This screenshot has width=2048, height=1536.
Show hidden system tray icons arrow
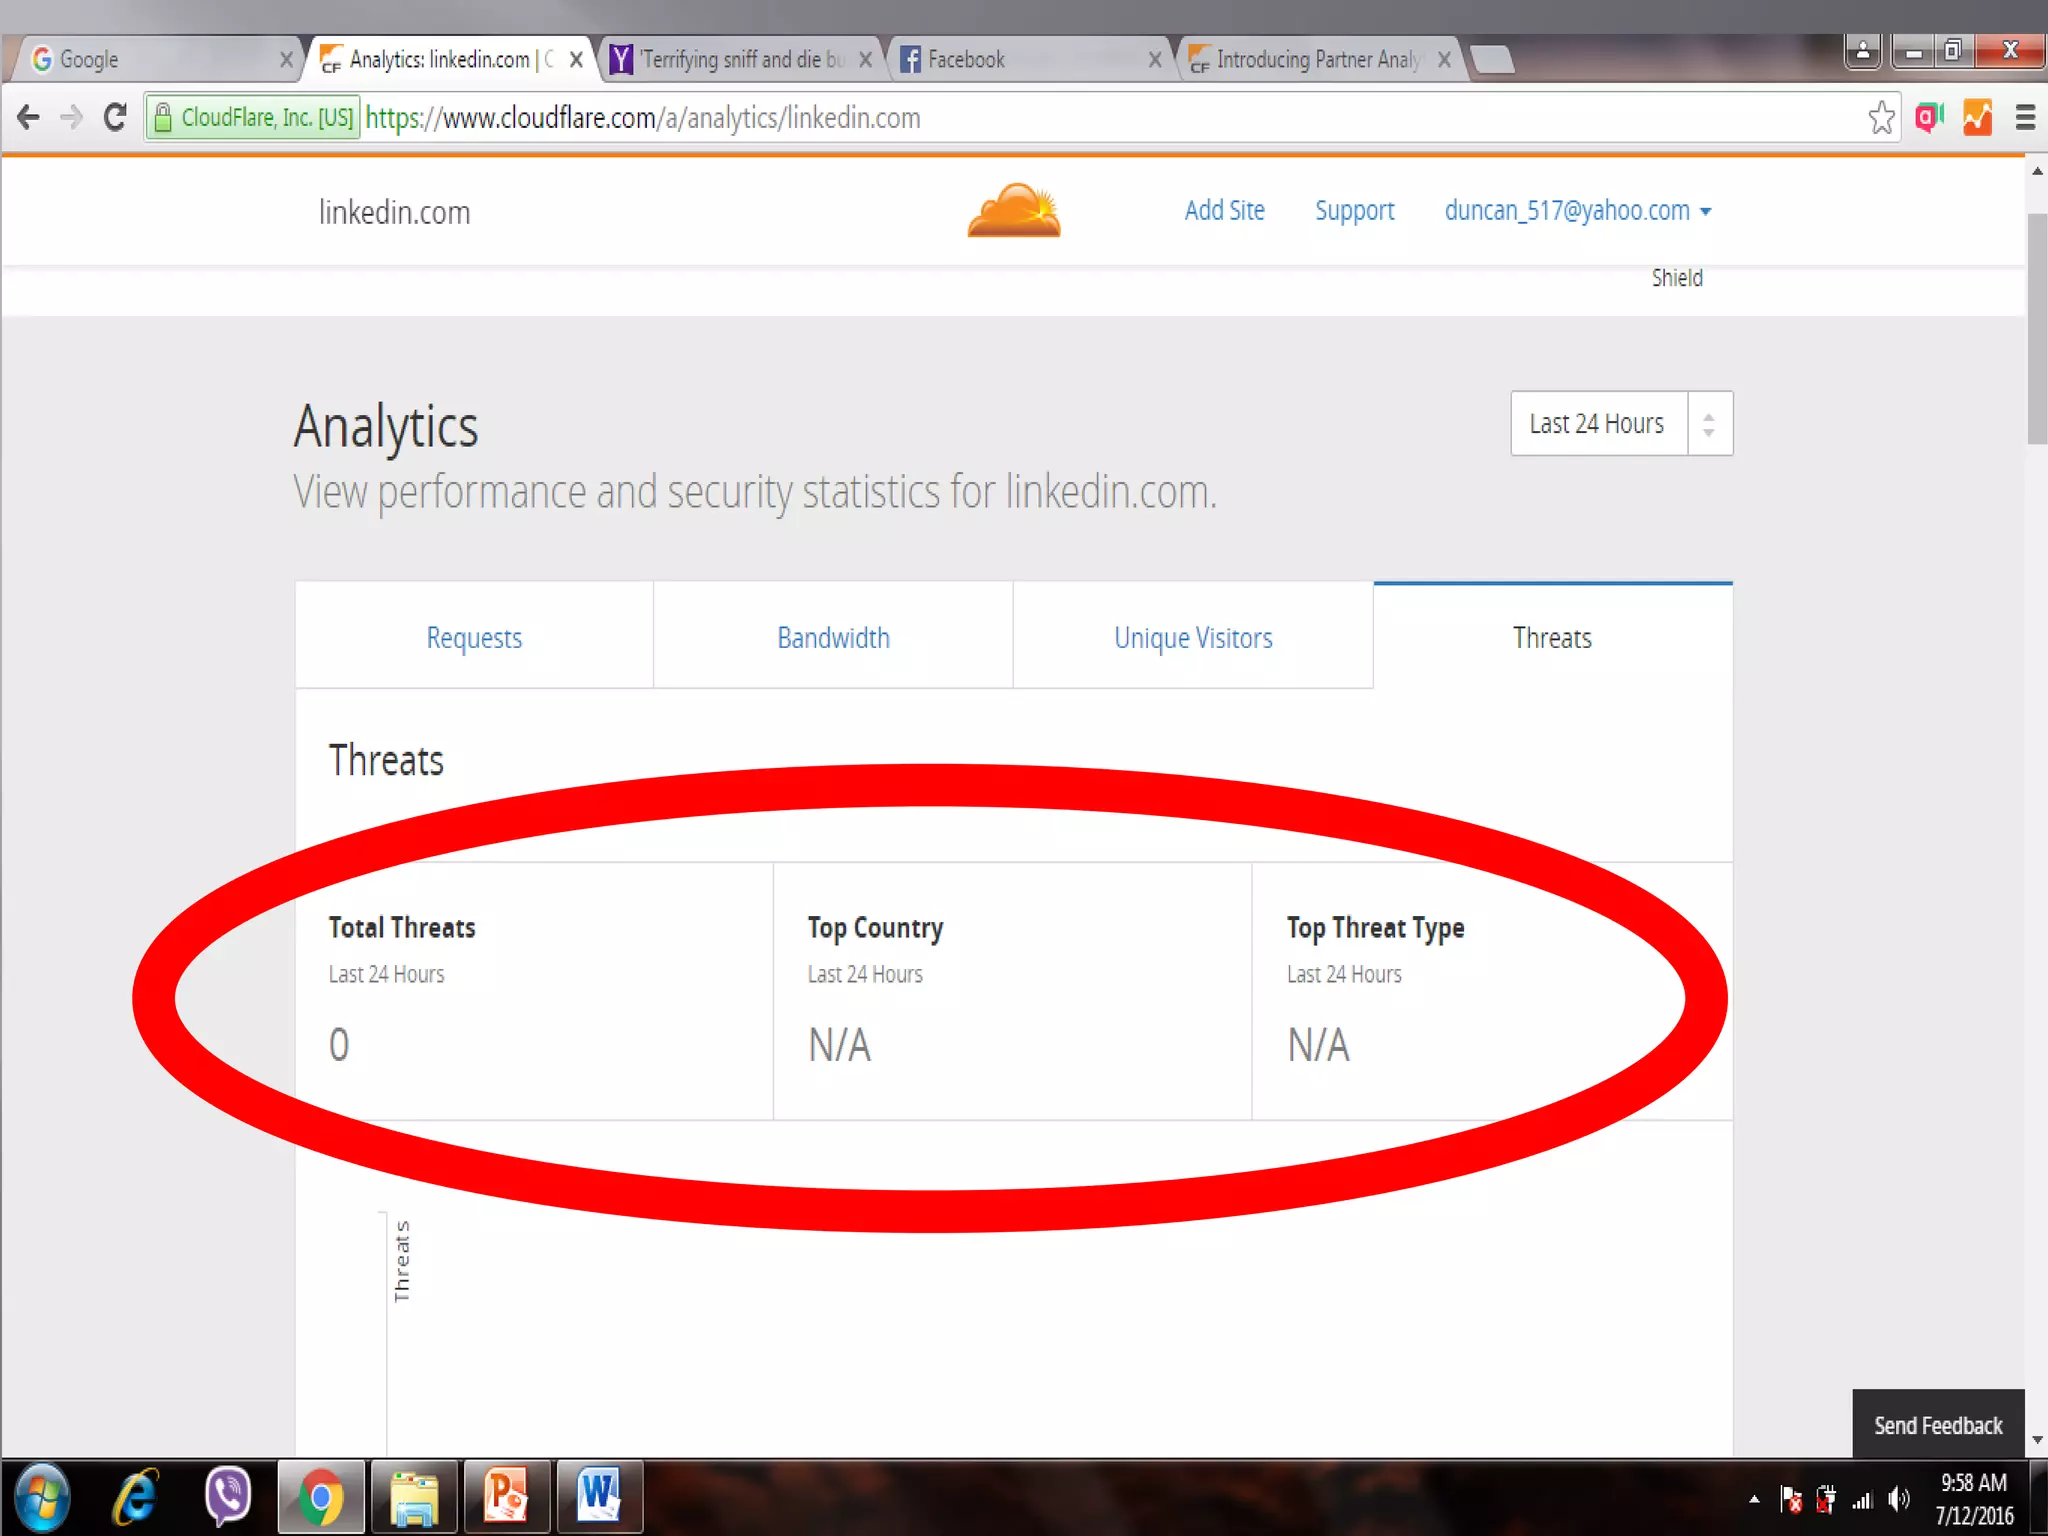pyautogui.click(x=1754, y=1499)
